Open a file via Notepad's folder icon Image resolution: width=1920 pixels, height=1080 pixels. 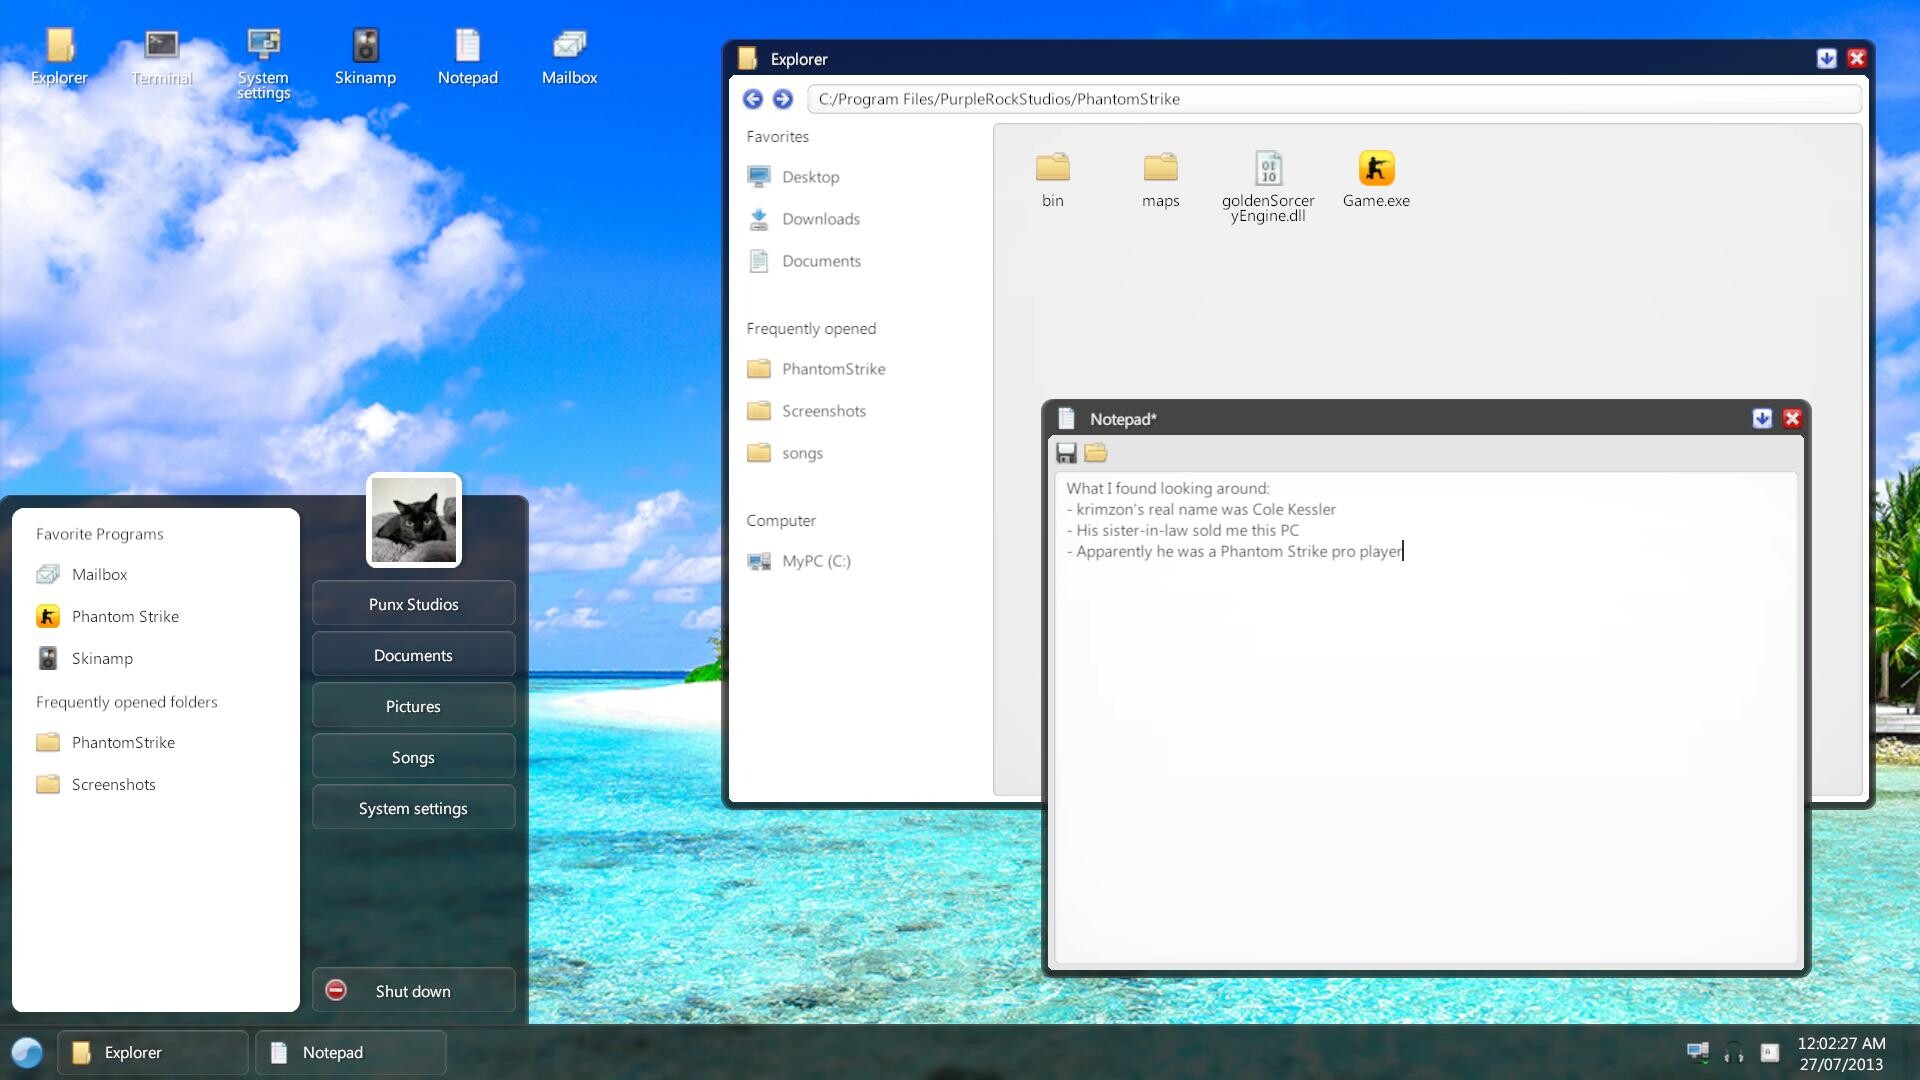click(x=1095, y=453)
